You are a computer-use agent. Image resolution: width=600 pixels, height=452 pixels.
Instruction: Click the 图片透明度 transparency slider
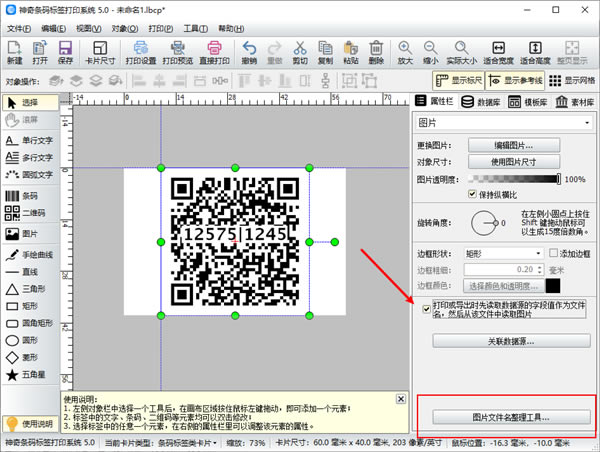513,179
